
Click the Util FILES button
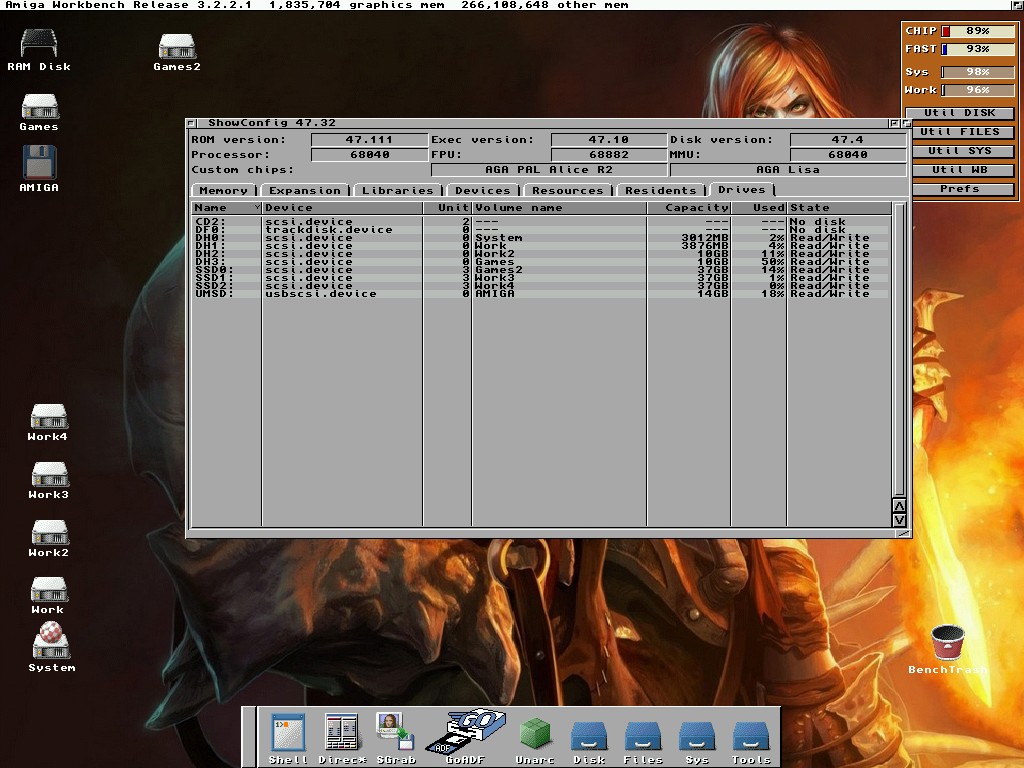(x=960, y=132)
